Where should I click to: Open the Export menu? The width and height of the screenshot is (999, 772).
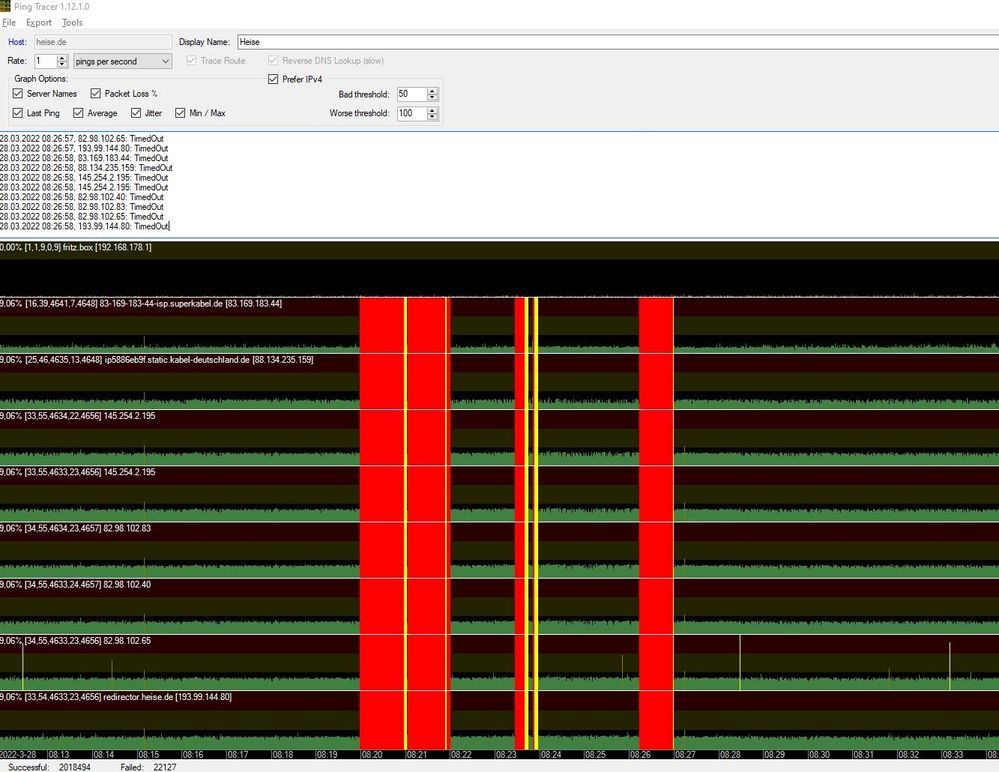tap(38, 22)
